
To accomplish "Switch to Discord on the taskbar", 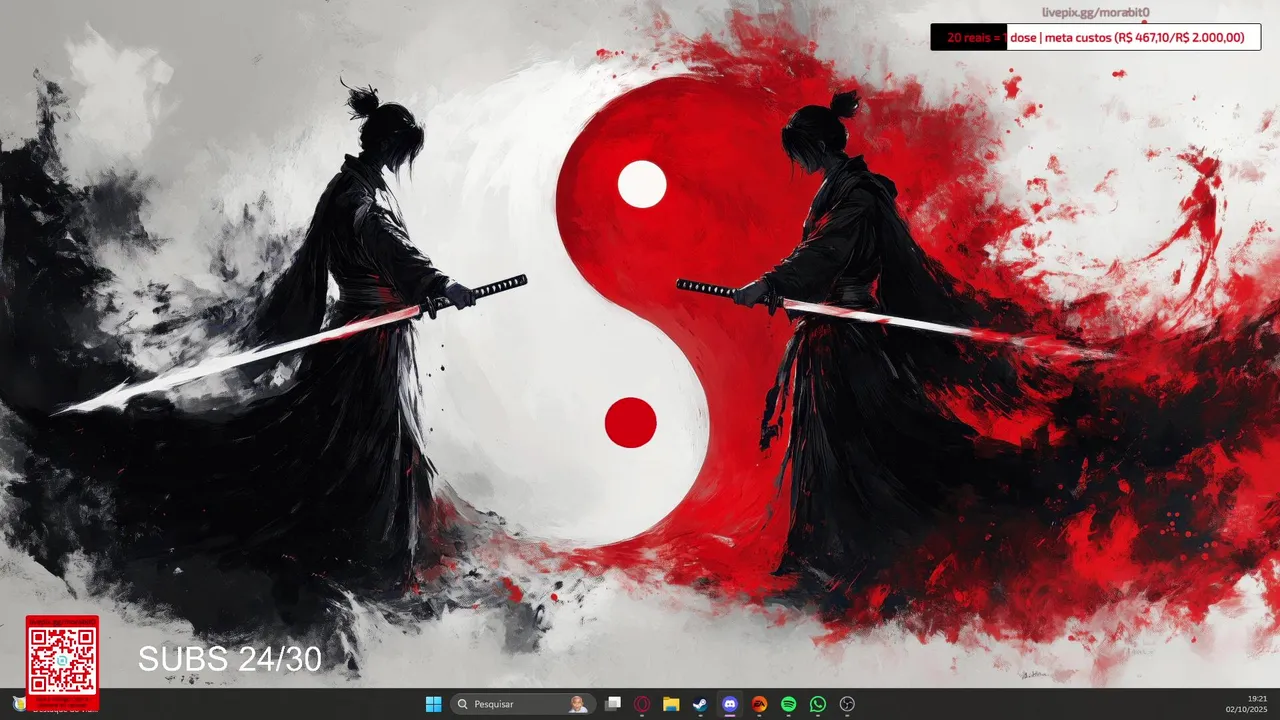I will pos(730,704).
